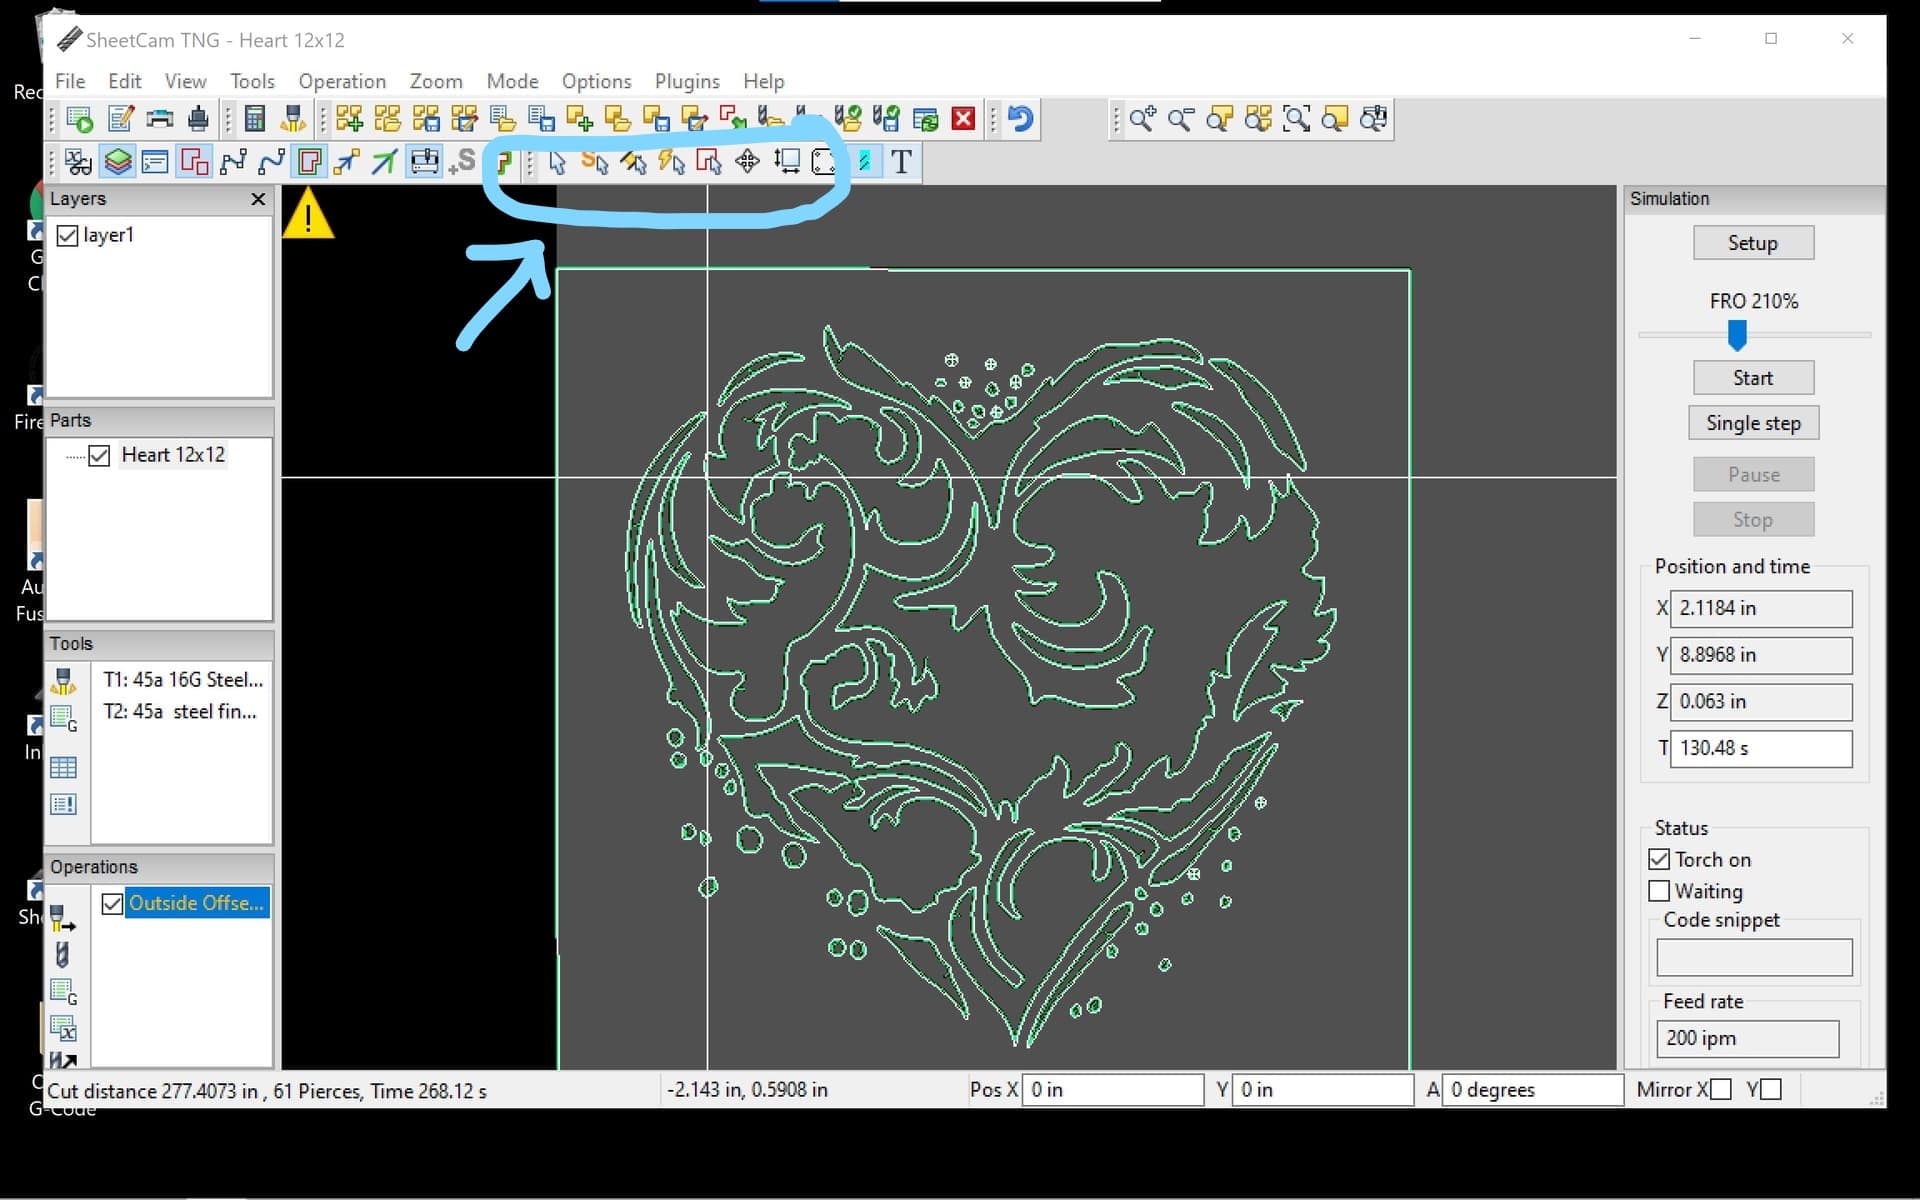The height and width of the screenshot is (1200, 1920).
Task: Toggle the stacked layers view icon
Action: tap(117, 161)
